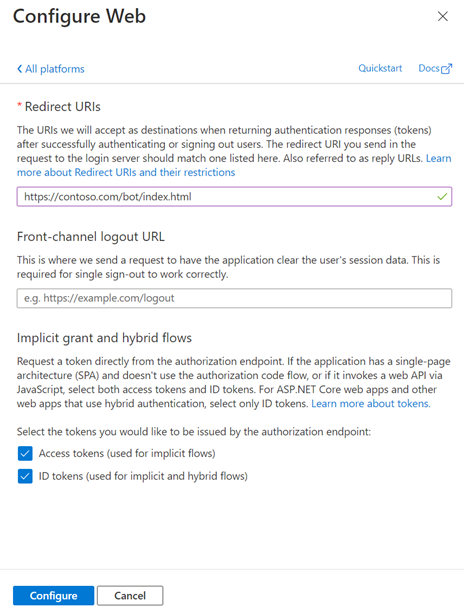Click 'ID tokens (used for implicit and hybrid flows)' label

(143, 476)
